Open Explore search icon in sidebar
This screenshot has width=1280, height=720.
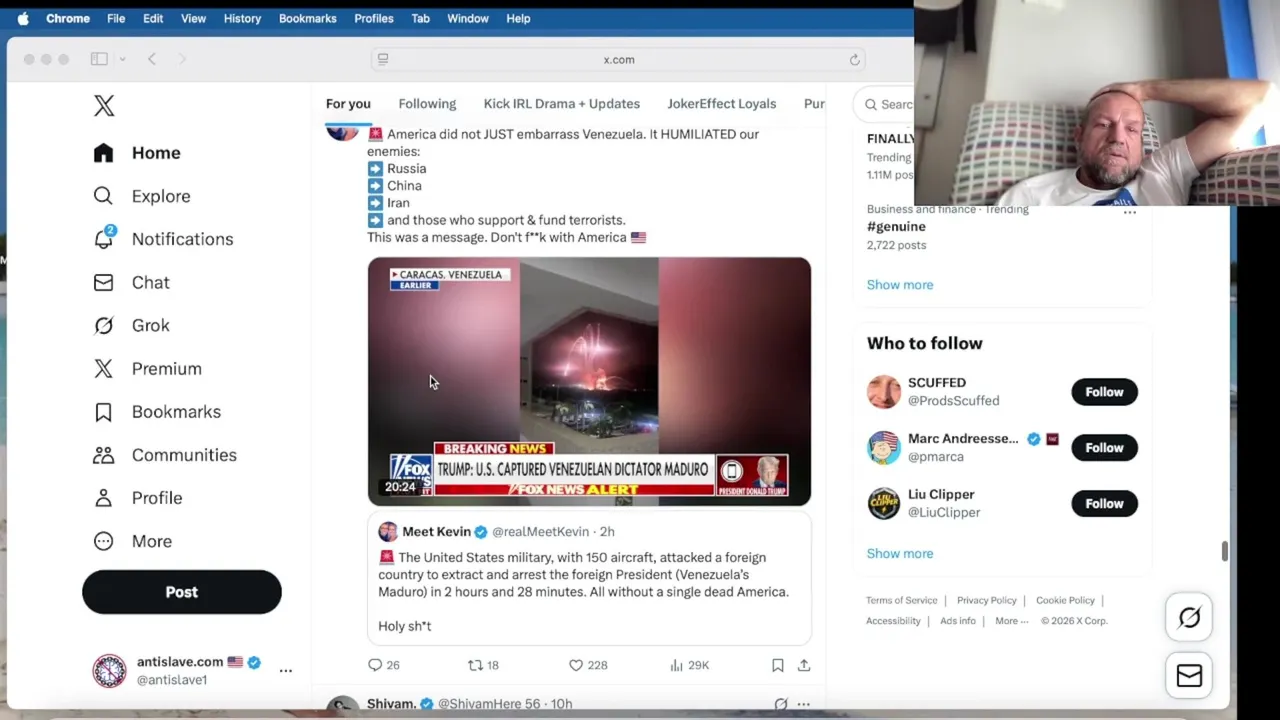point(103,196)
